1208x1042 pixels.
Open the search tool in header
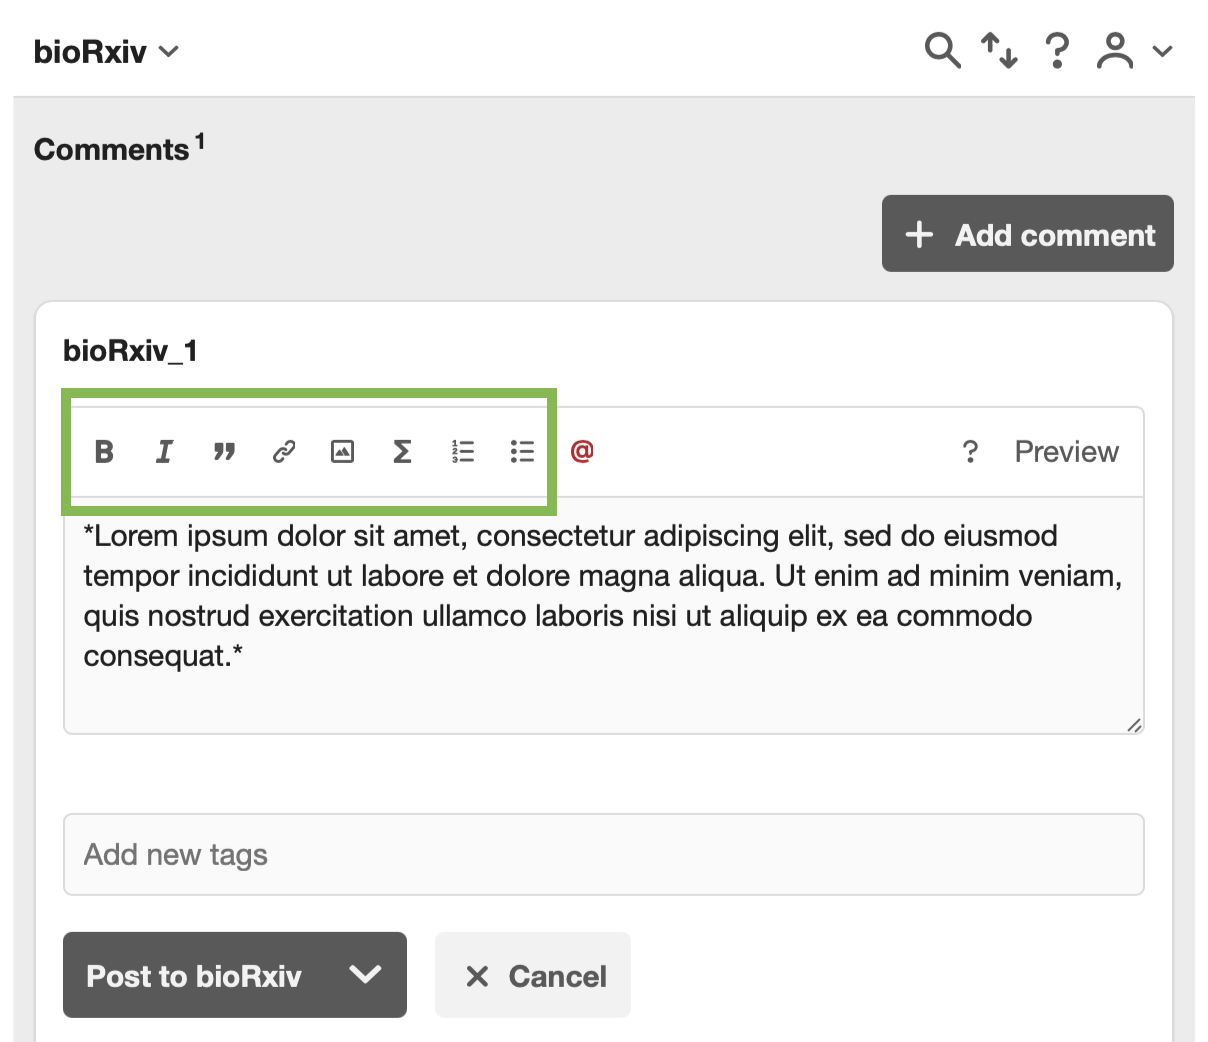click(x=942, y=50)
